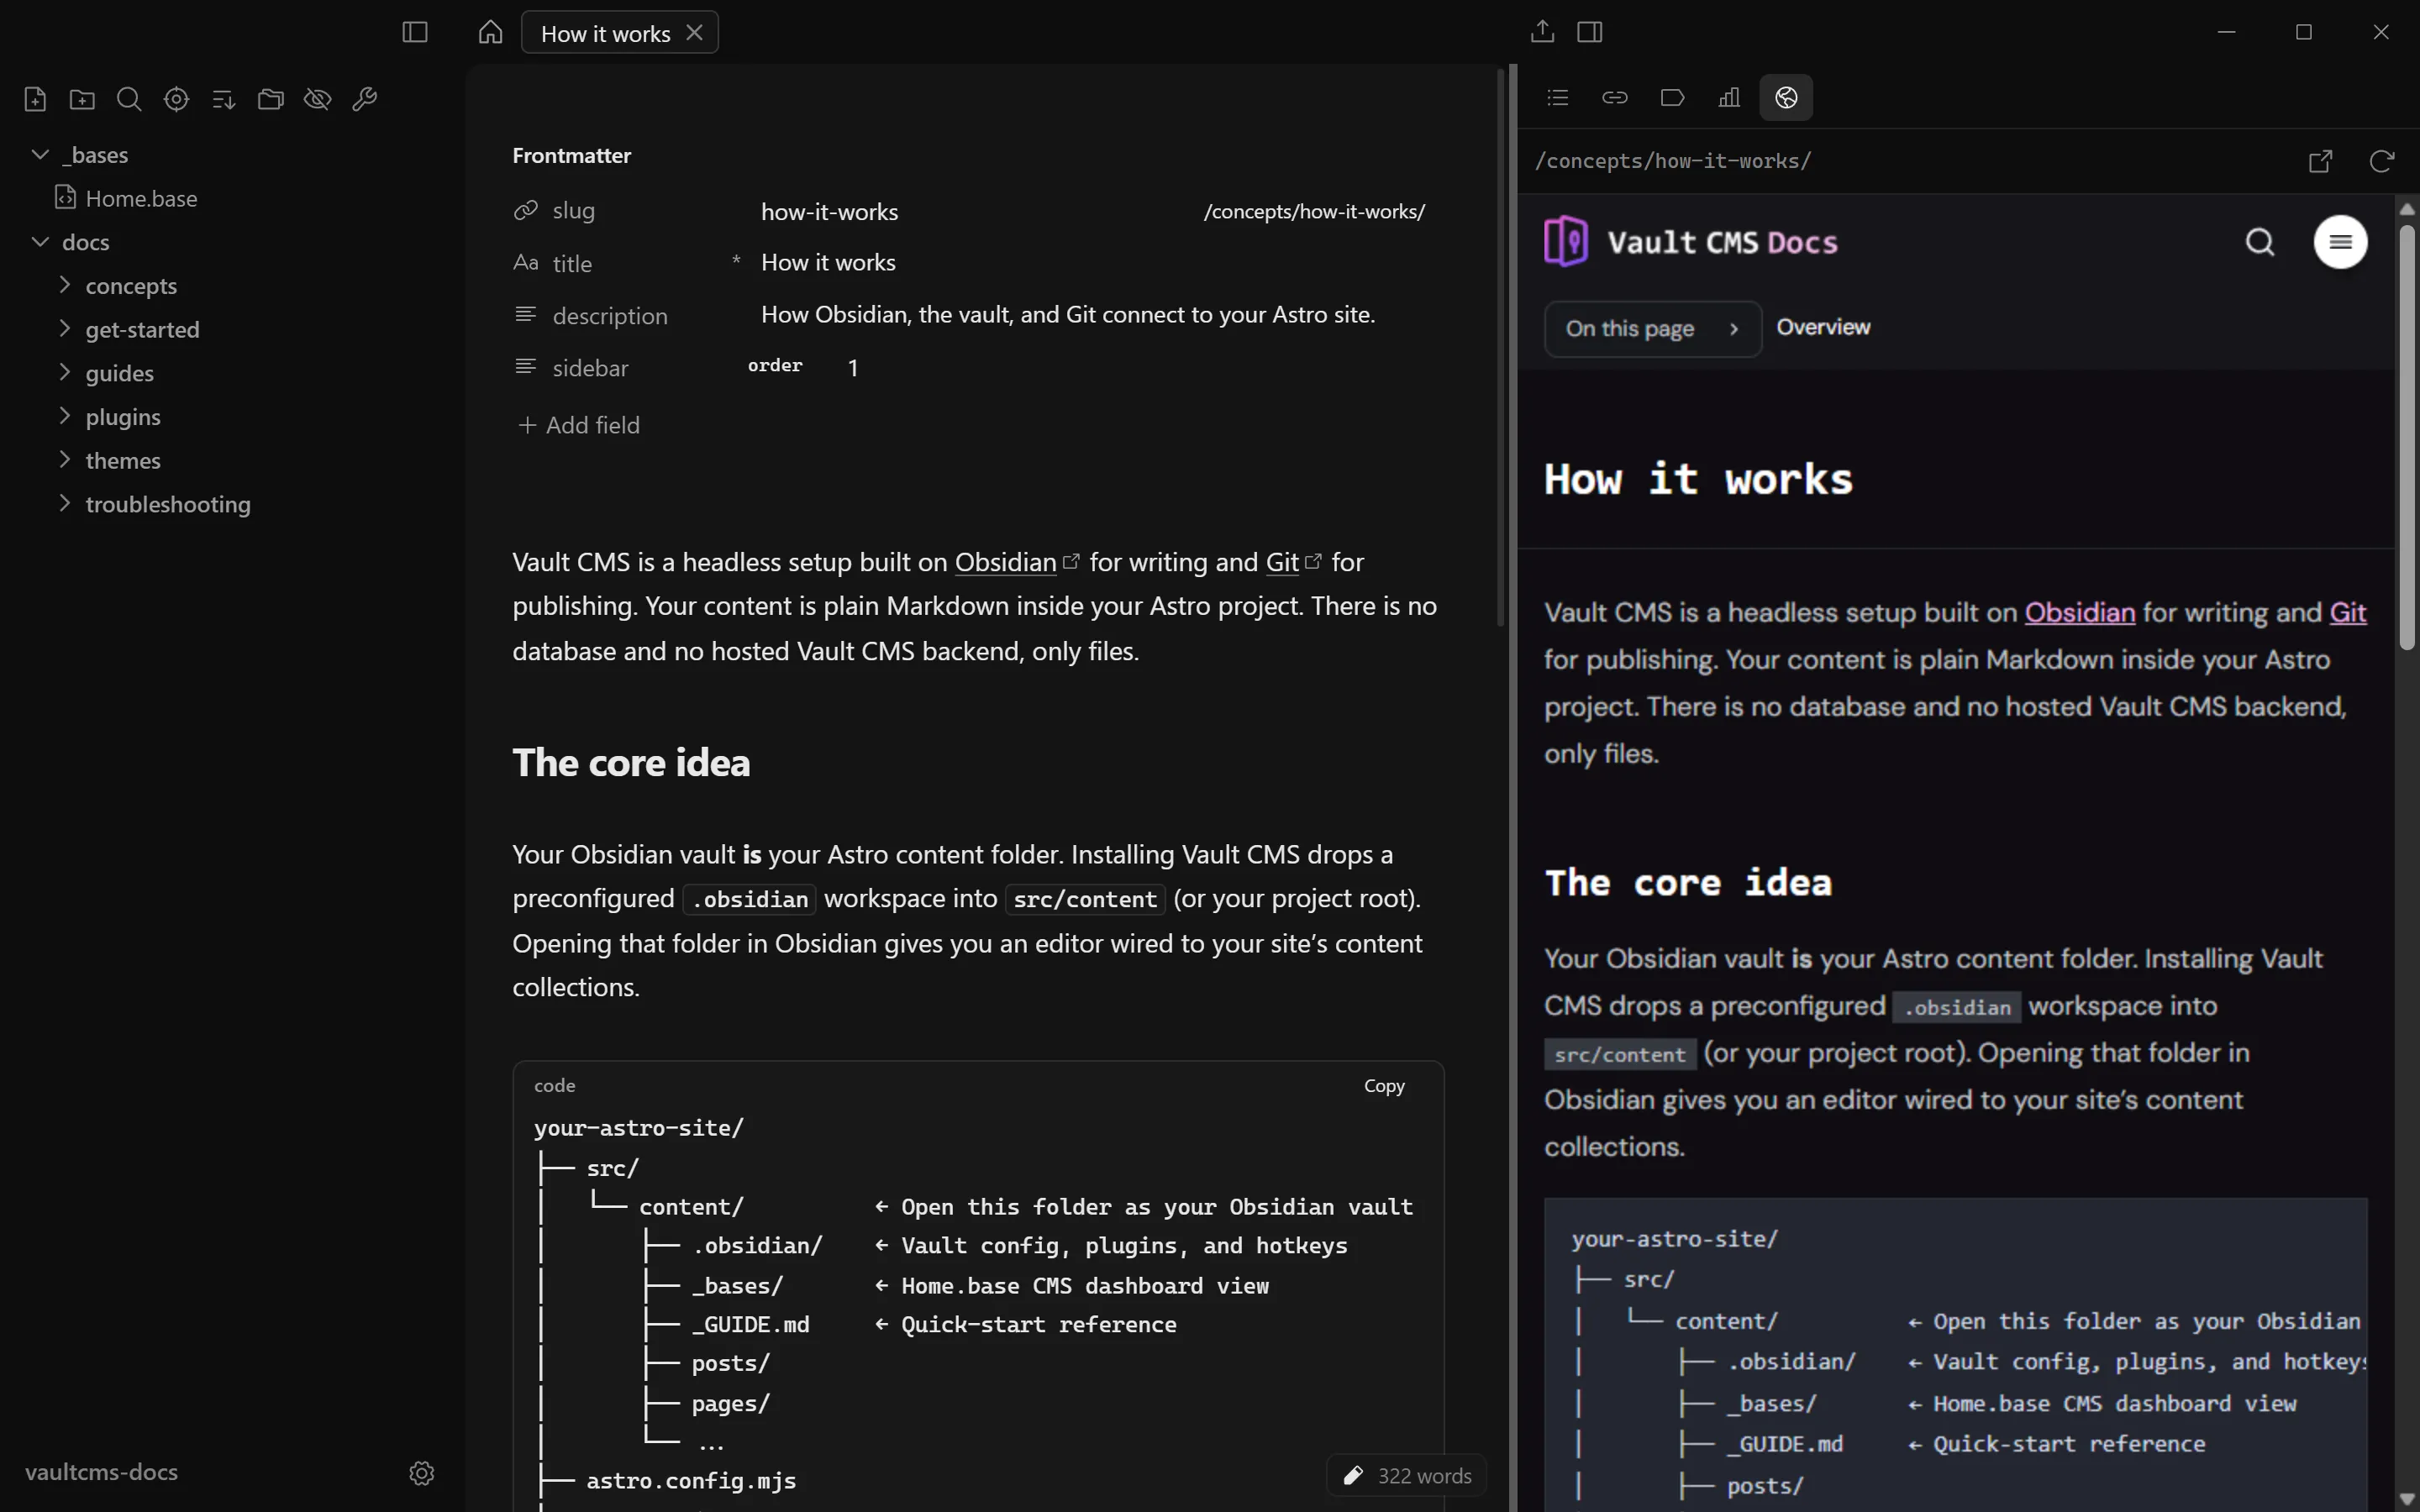Toggle hidden files eye-off icon
Screen dimensions: 2420x1512
[317, 99]
